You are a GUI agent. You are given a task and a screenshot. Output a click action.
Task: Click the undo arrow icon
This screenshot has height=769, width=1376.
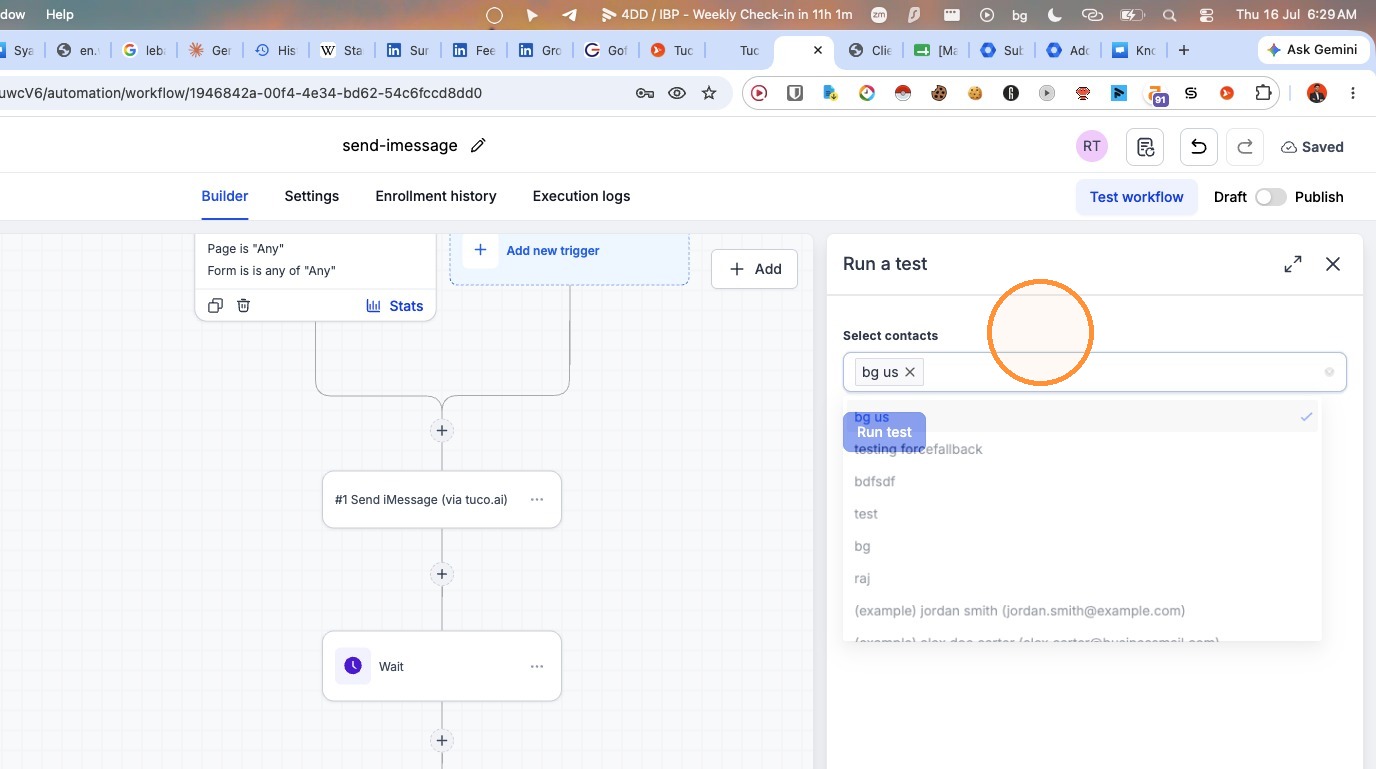tap(1198, 147)
